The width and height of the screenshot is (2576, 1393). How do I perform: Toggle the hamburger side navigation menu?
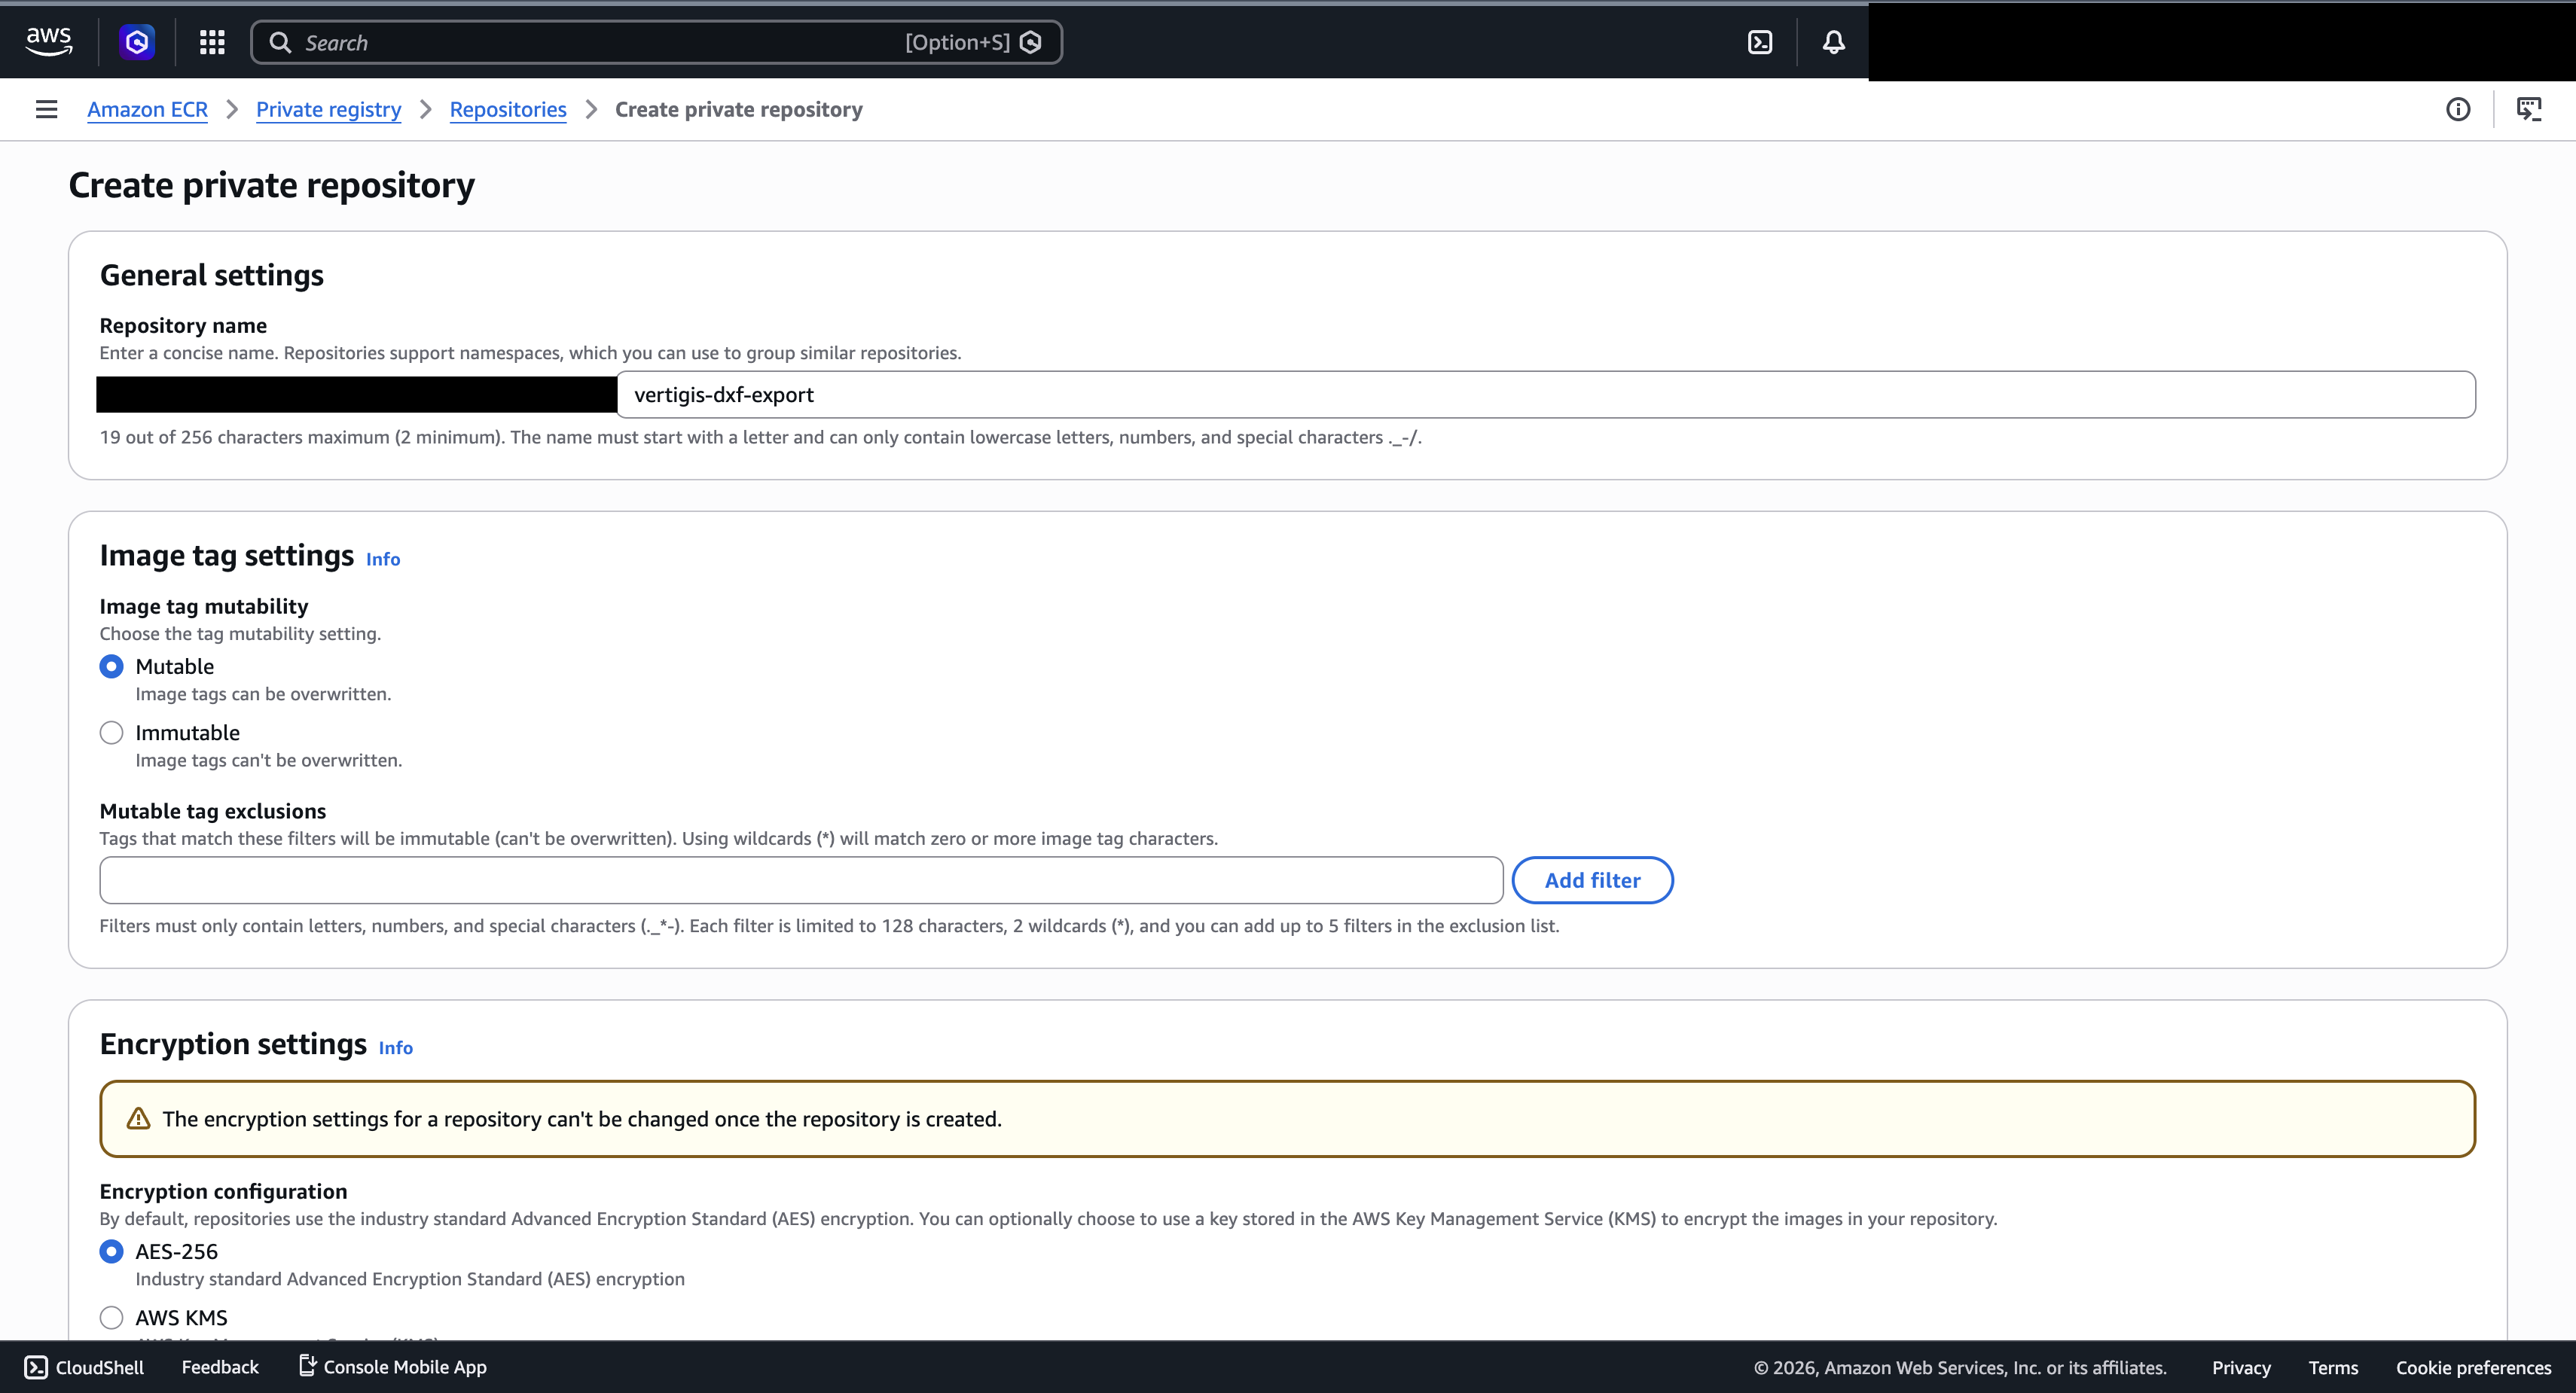tap(46, 109)
